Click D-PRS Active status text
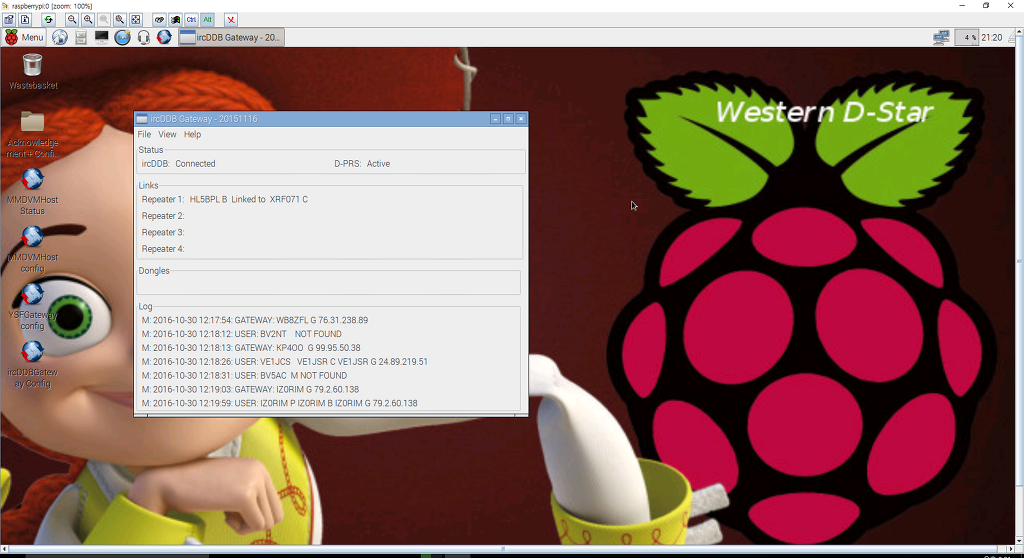 362,164
